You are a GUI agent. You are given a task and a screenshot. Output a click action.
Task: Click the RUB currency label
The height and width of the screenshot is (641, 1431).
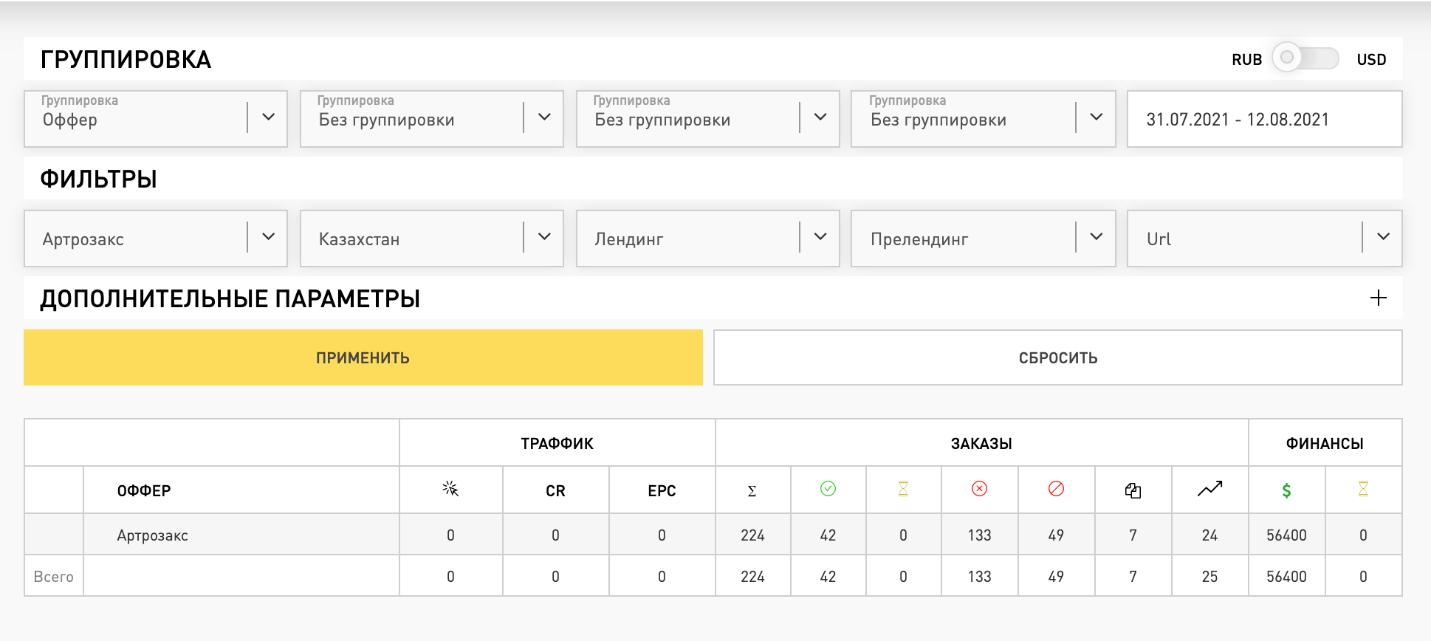1247,59
